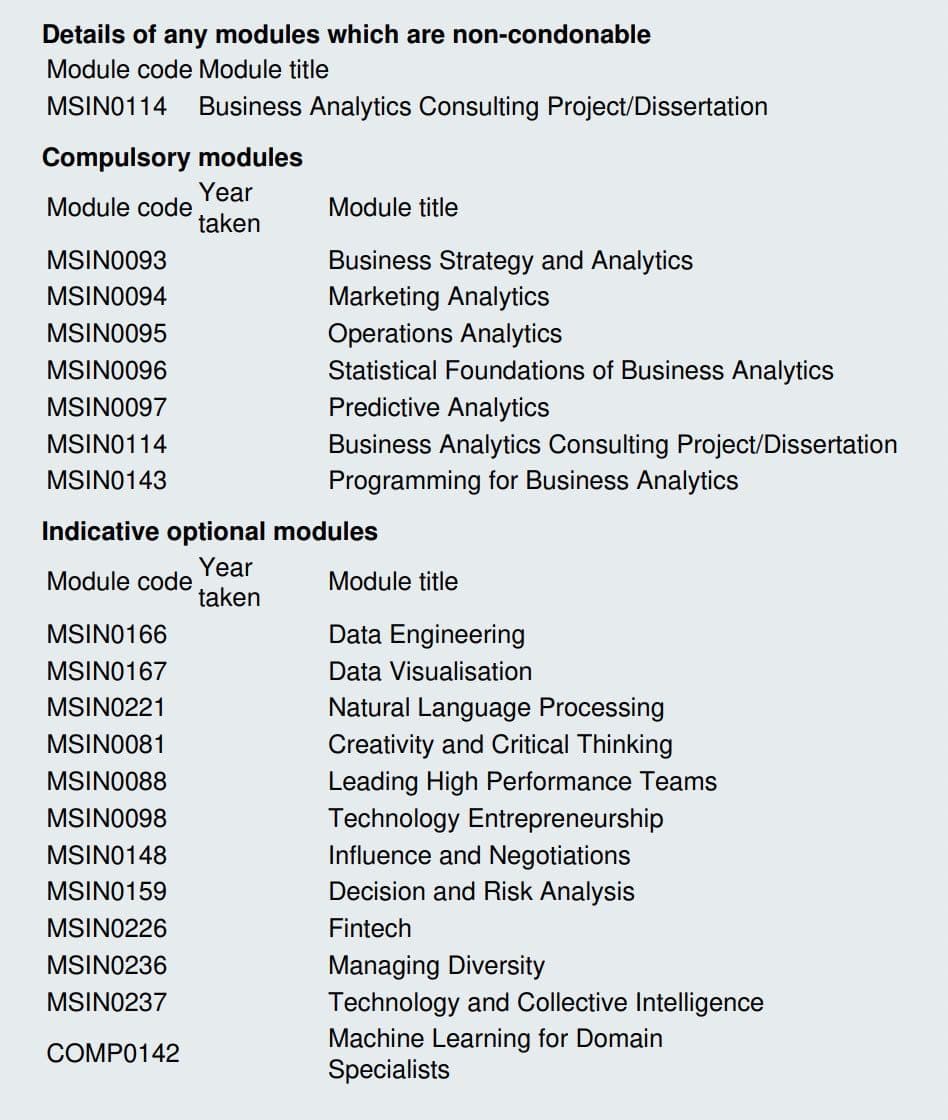Click Leading High Performance Teams title

[522, 782]
